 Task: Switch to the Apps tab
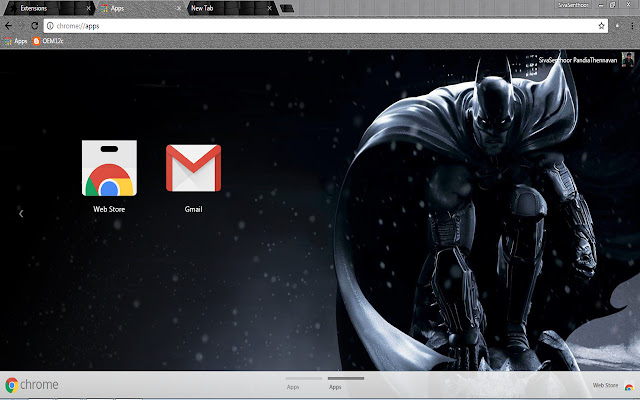click(x=139, y=8)
